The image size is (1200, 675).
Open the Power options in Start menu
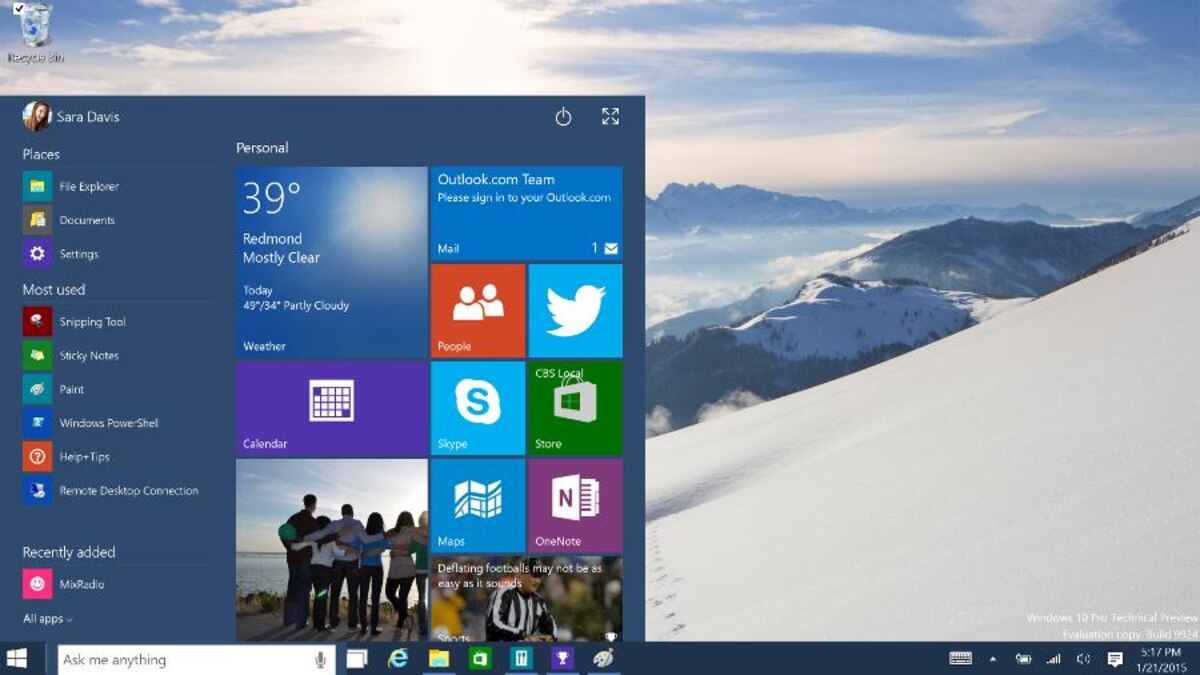[x=563, y=117]
